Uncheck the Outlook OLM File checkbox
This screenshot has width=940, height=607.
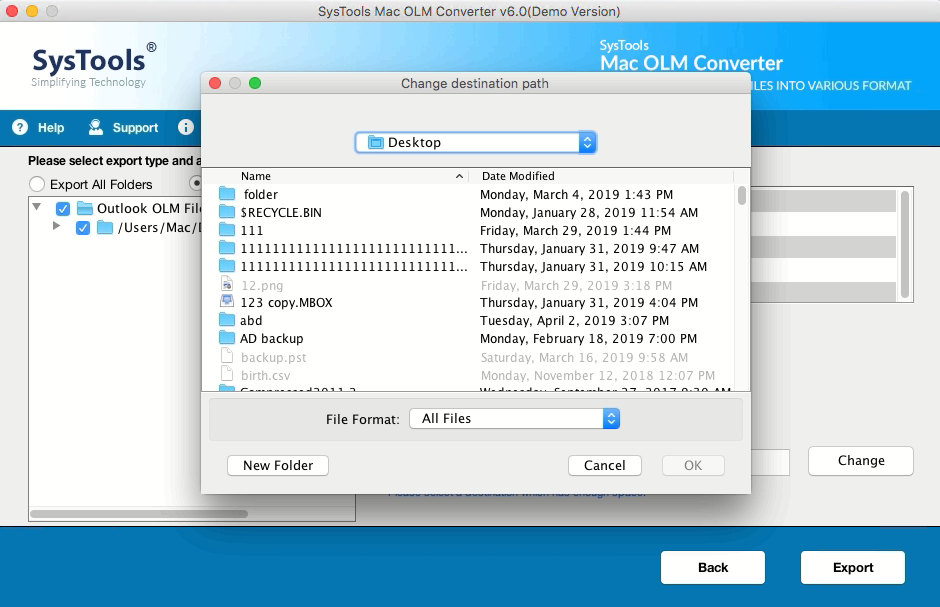pos(63,209)
